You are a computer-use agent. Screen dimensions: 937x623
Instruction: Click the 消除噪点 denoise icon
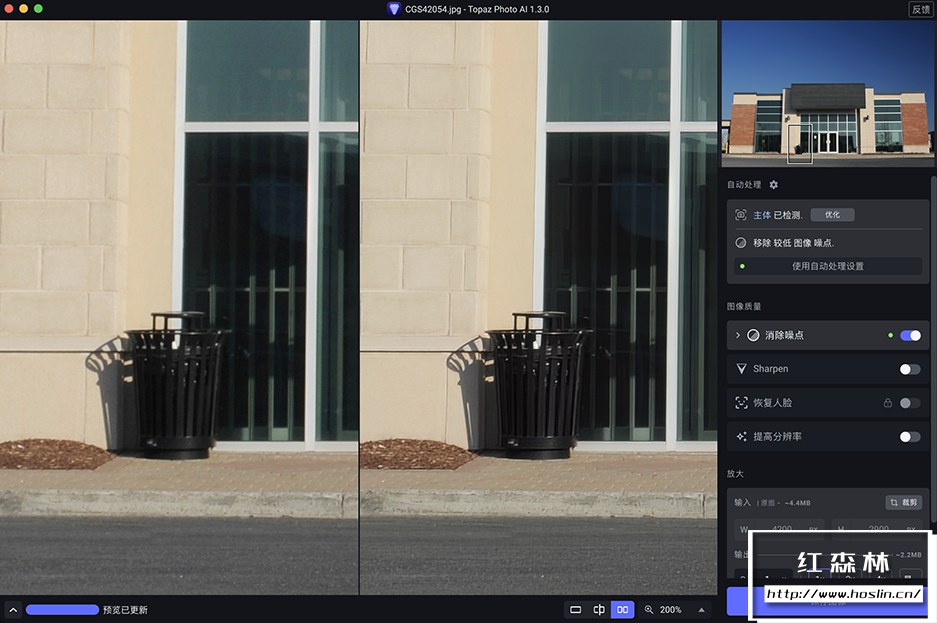(x=754, y=335)
